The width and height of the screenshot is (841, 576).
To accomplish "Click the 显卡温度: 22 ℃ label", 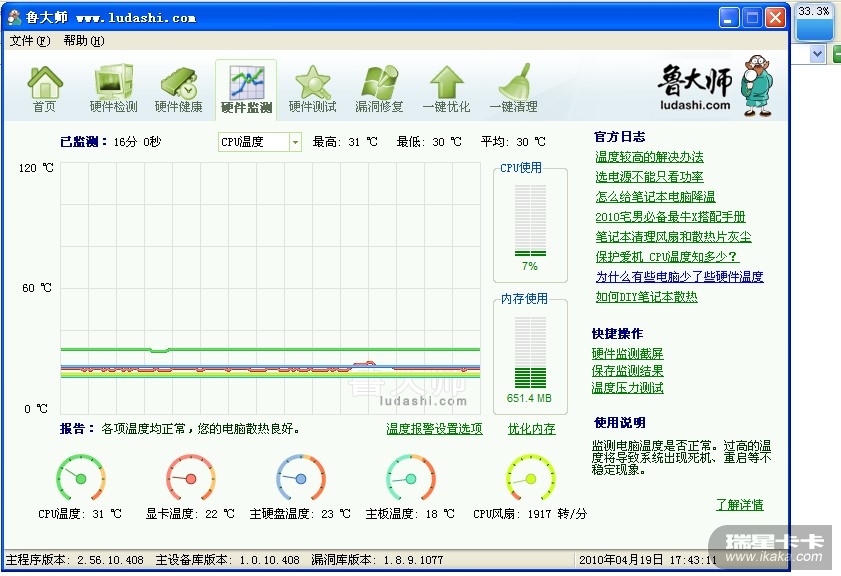I will pyautogui.click(x=190, y=514).
